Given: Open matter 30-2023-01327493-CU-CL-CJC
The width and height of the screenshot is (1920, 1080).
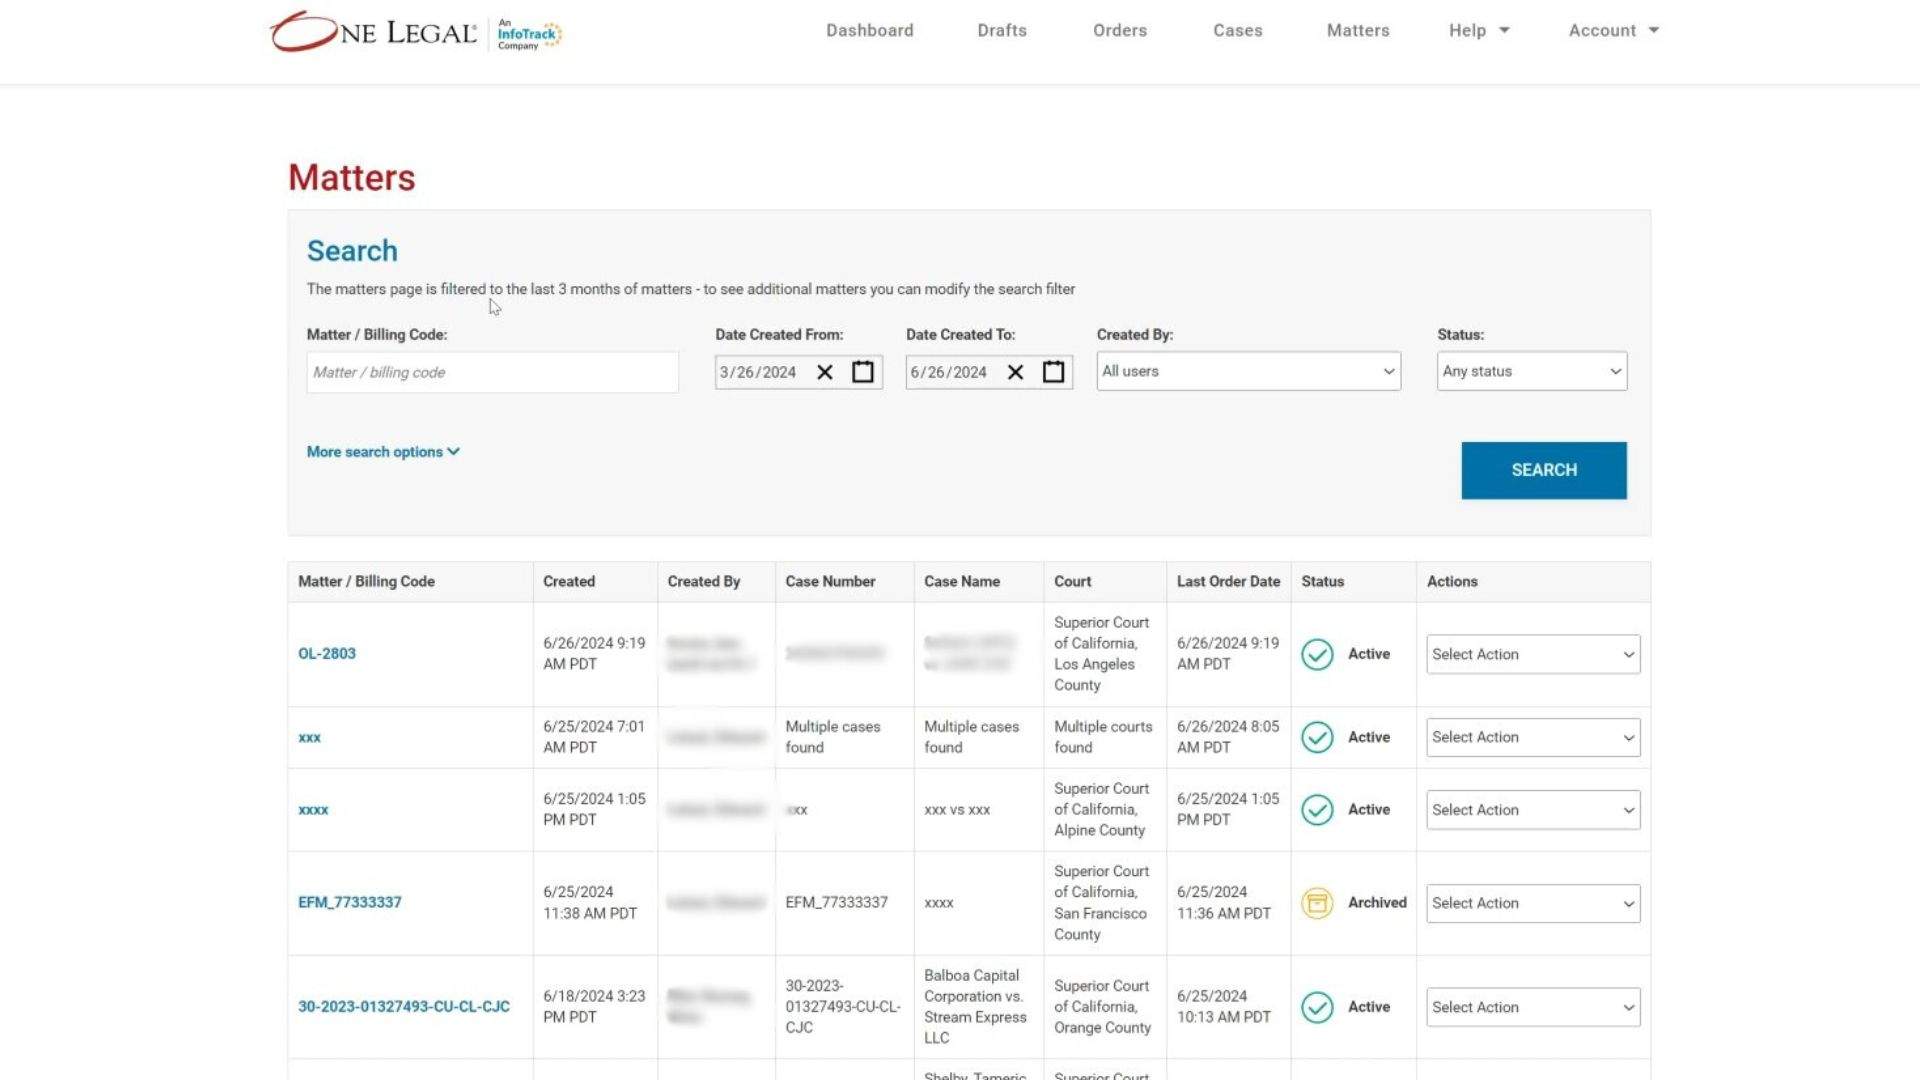Looking at the screenshot, I should (404, 1007).
